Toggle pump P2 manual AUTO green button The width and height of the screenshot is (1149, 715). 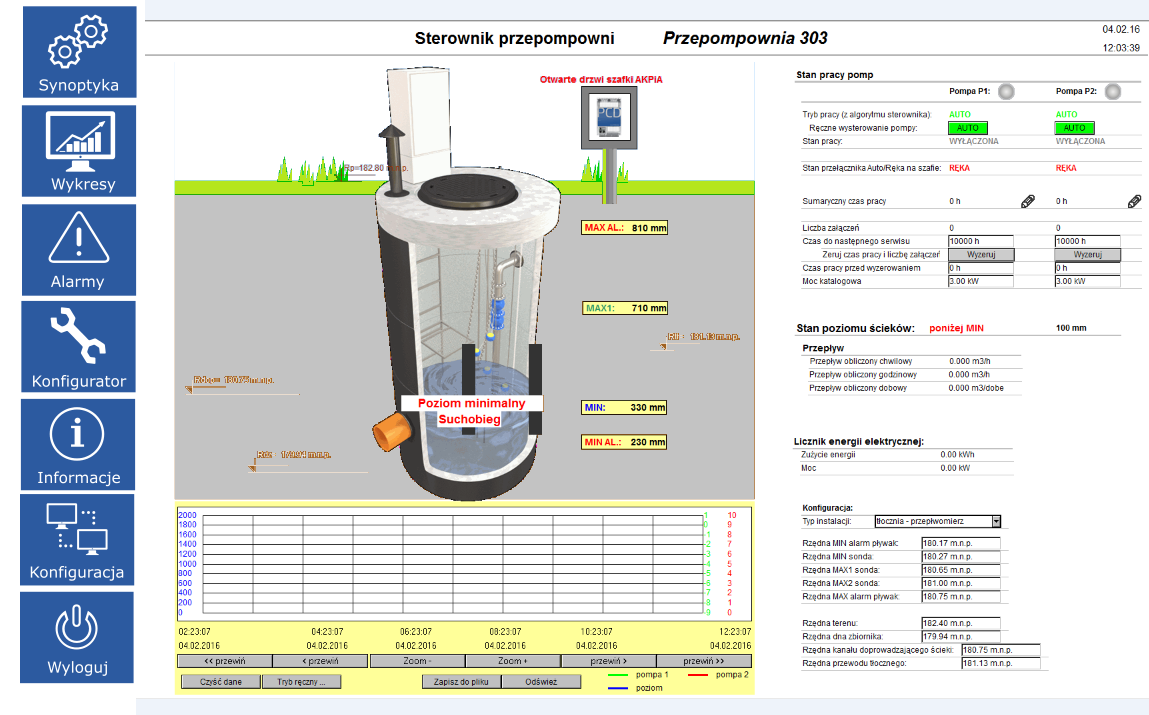(1074, 128)
